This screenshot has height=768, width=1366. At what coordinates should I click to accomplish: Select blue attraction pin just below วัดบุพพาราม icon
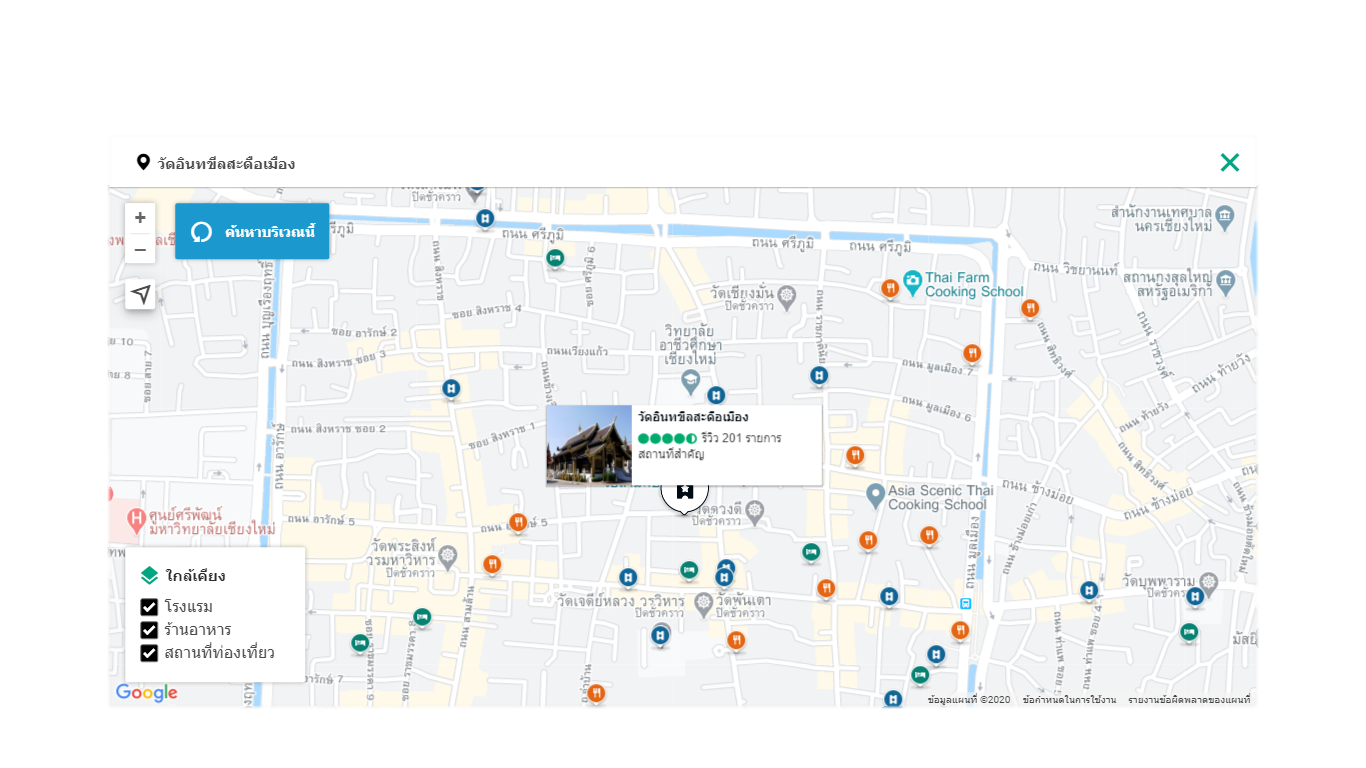click(1194, 597)
